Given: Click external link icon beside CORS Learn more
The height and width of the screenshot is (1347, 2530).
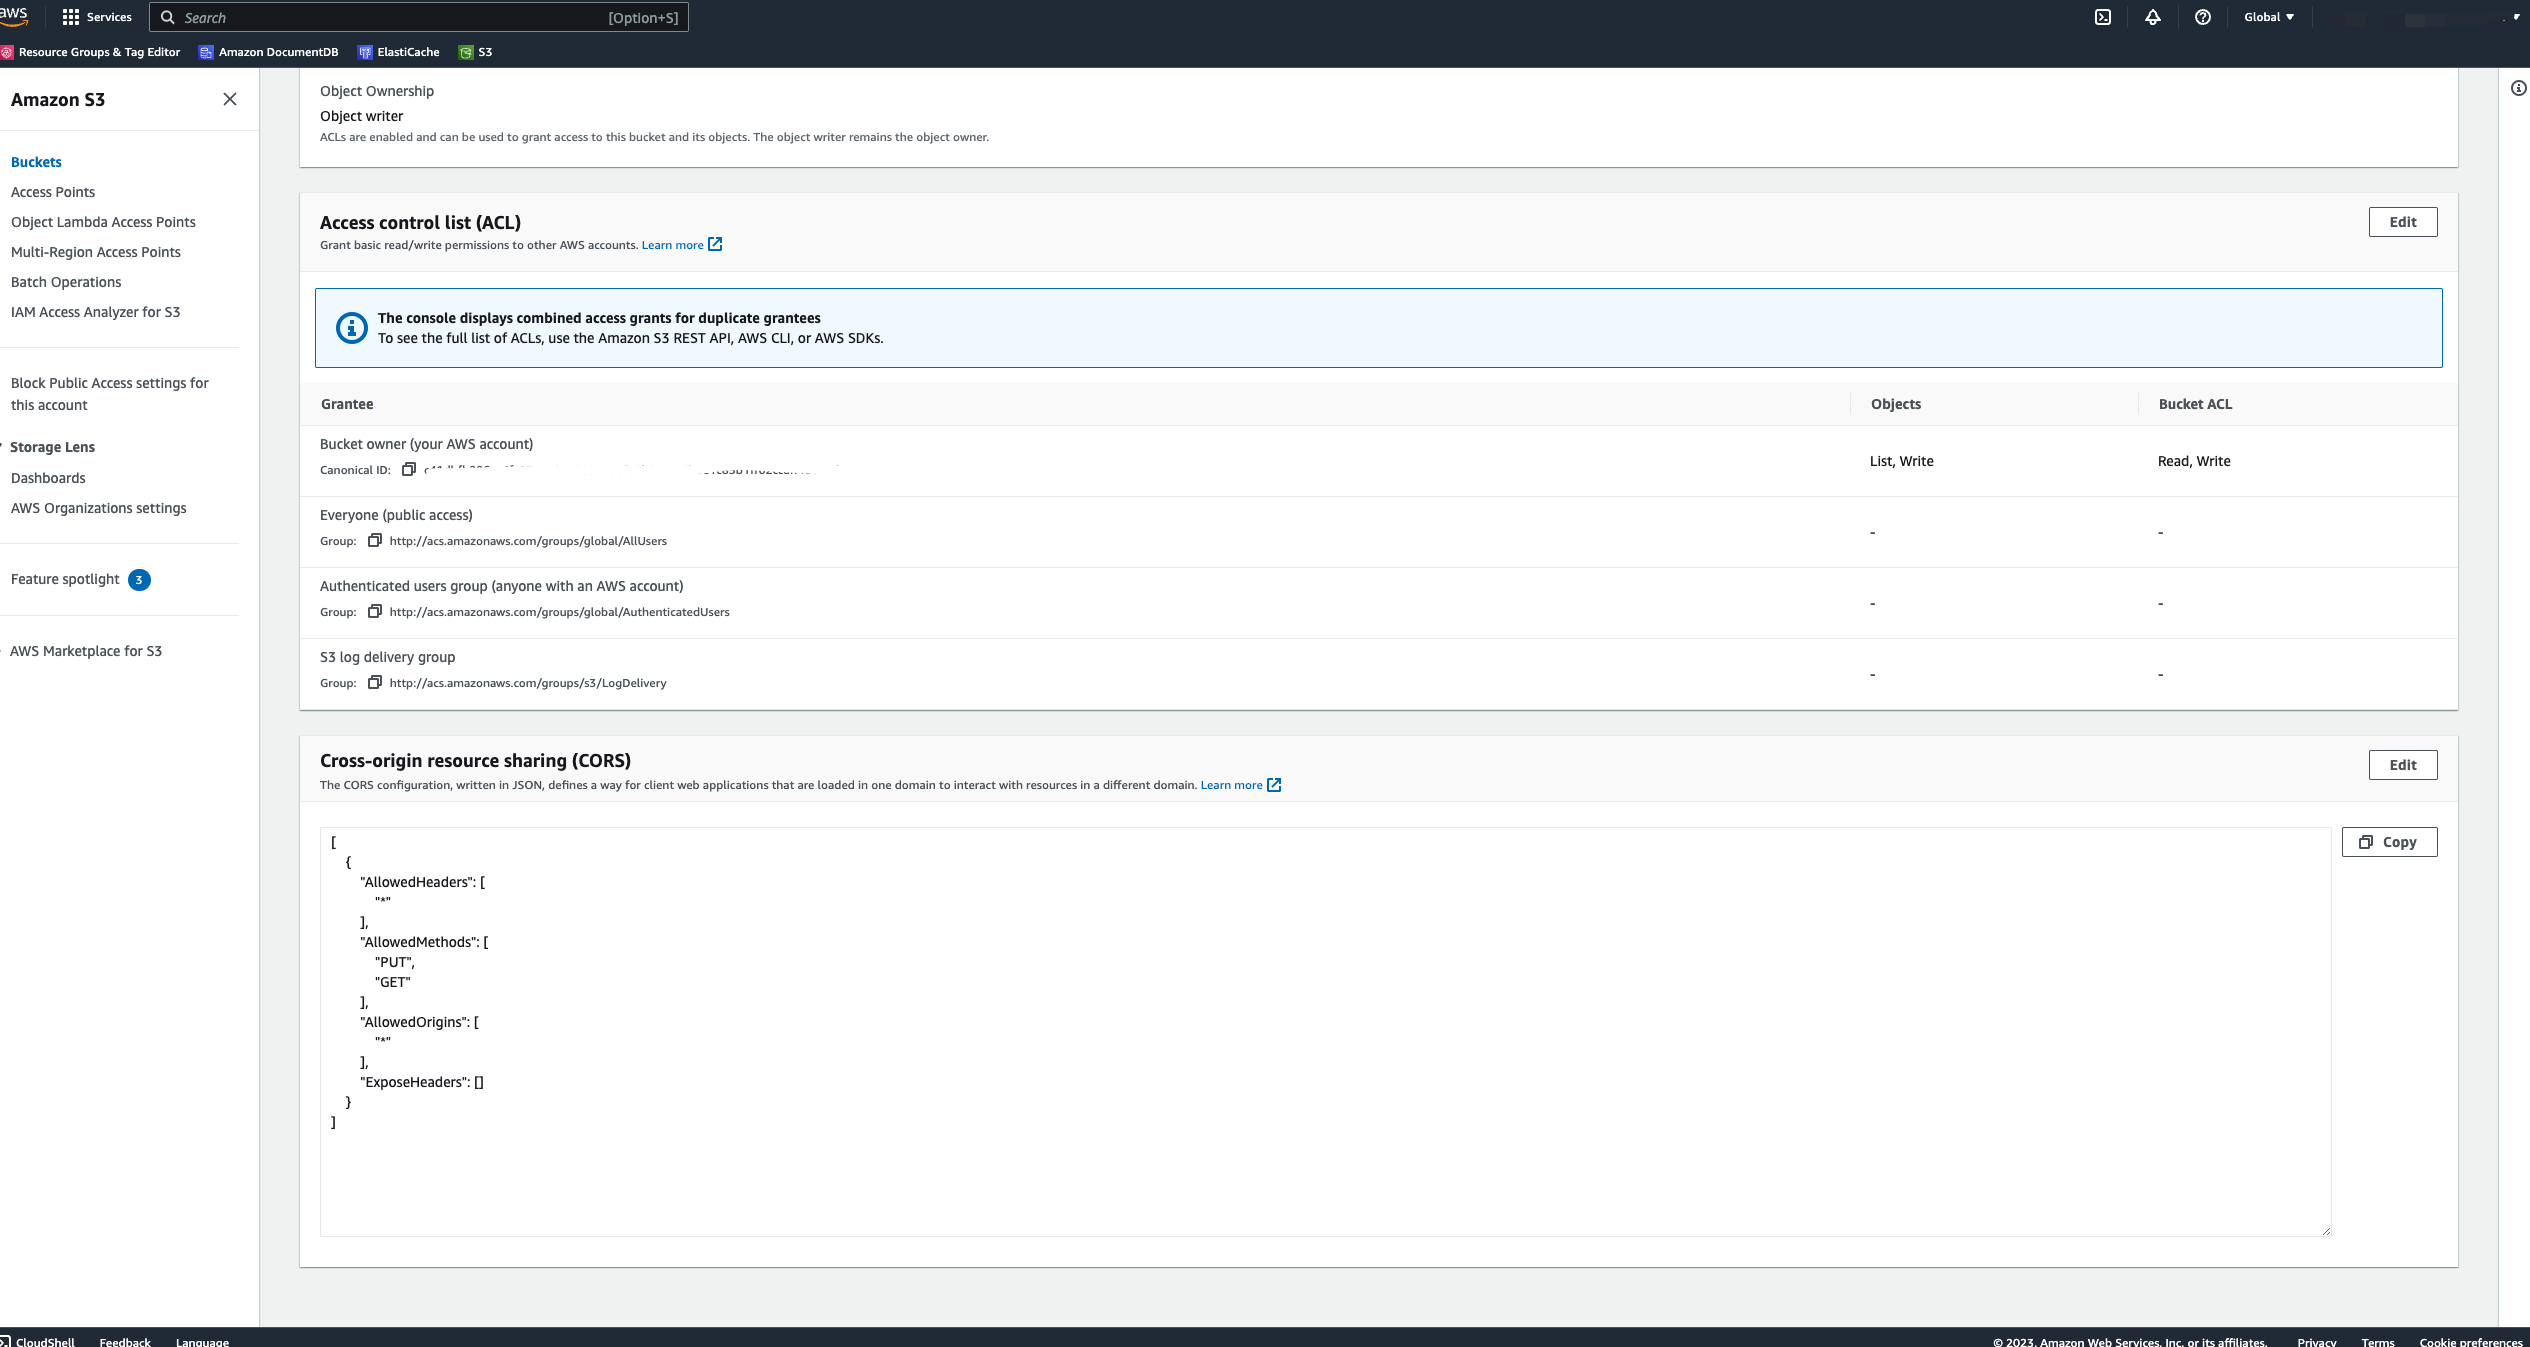Looking at the screenshot, I should click(1274, 785).
